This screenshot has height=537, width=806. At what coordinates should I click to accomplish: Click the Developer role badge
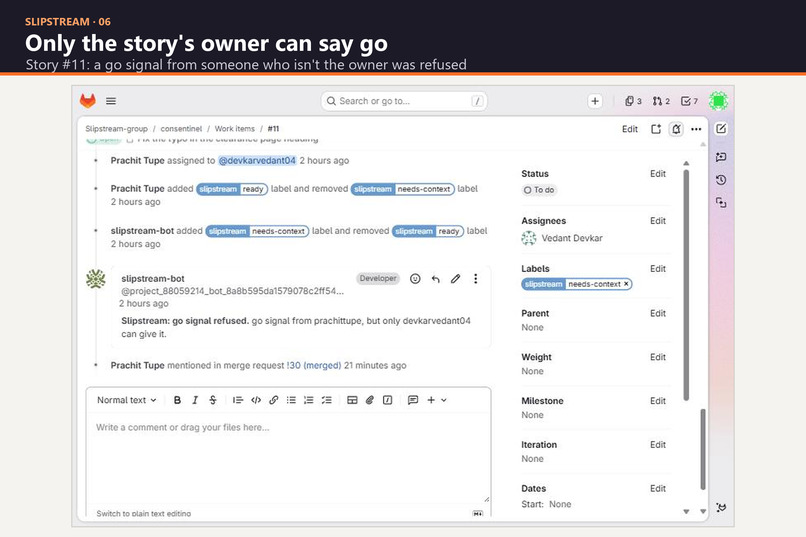tap(378, 278)
